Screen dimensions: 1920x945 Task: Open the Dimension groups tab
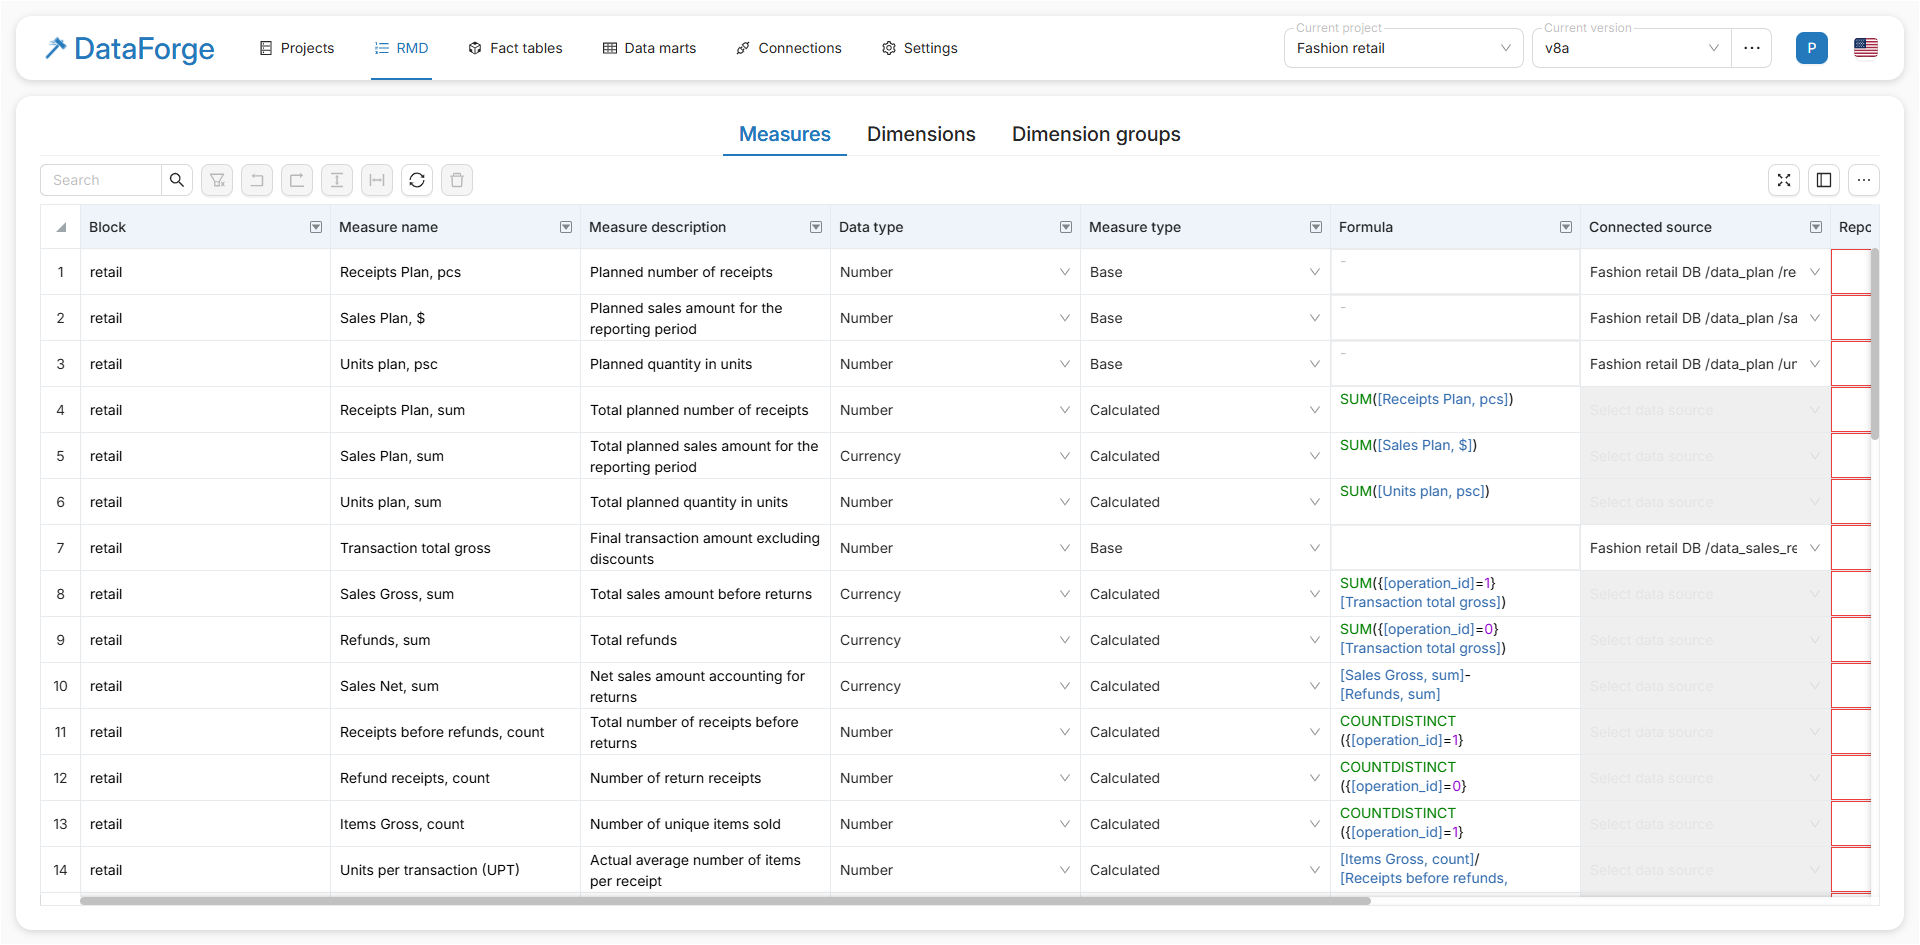1095,134
